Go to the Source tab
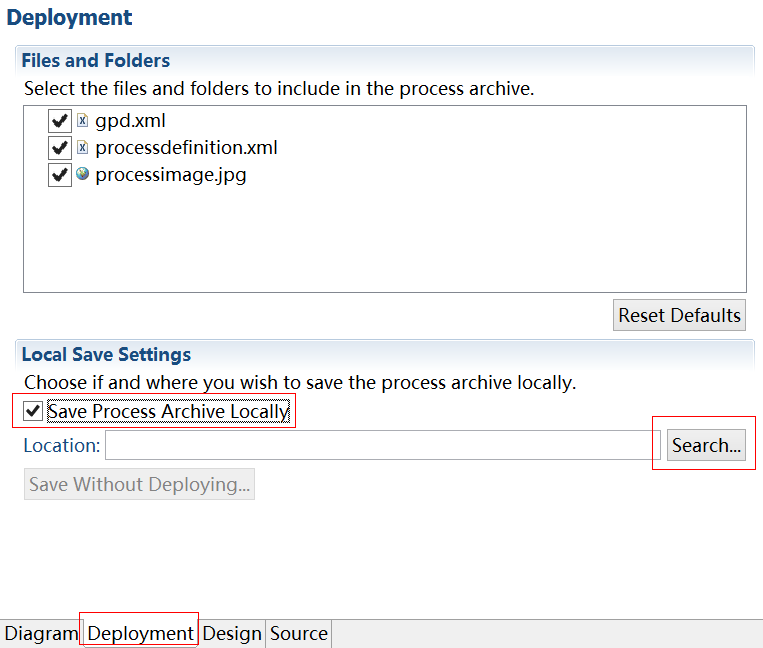 (298, 633)
